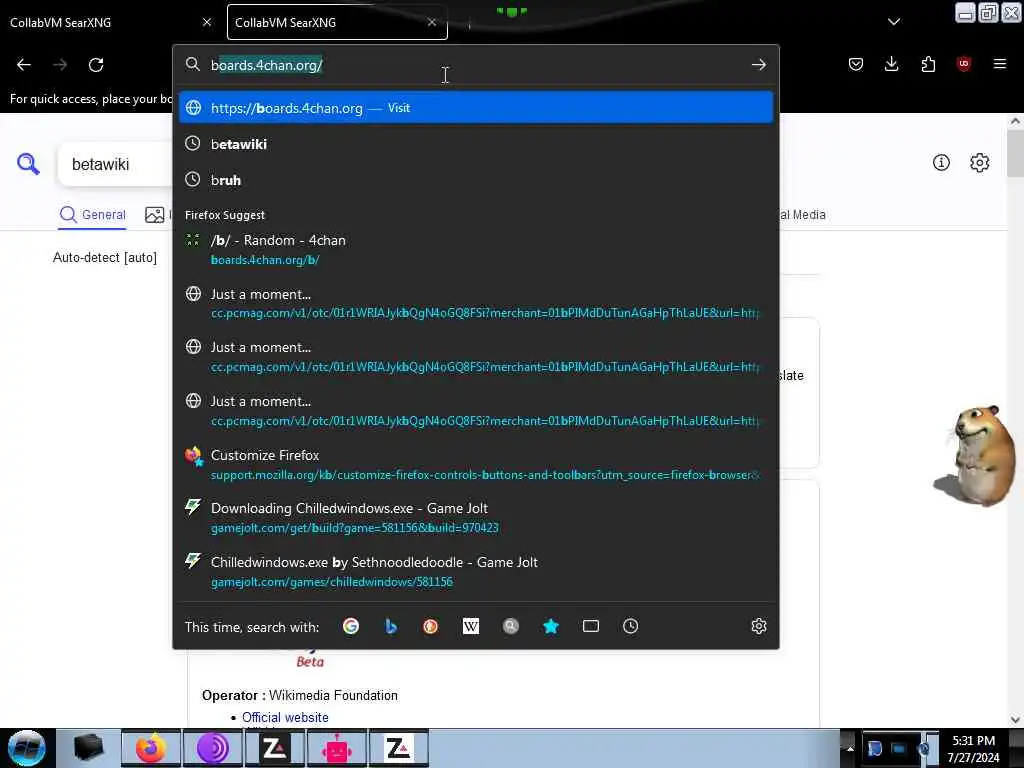1024x768 pixels.
Task: Open the black box taskbar icon
Action: pos(89,748)
